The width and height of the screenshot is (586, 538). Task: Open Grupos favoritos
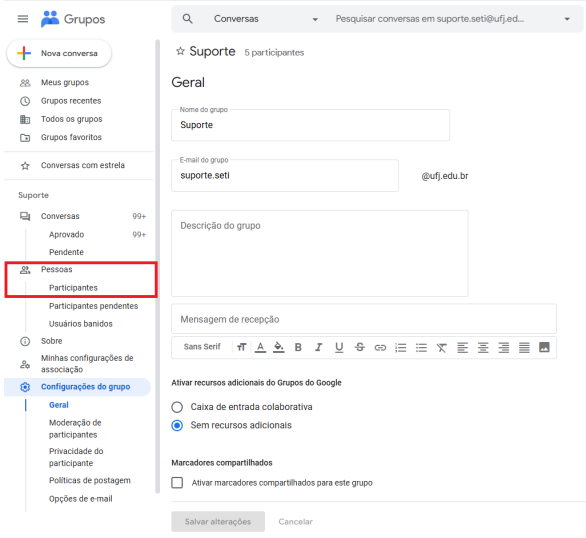click(x=71, y=137)
